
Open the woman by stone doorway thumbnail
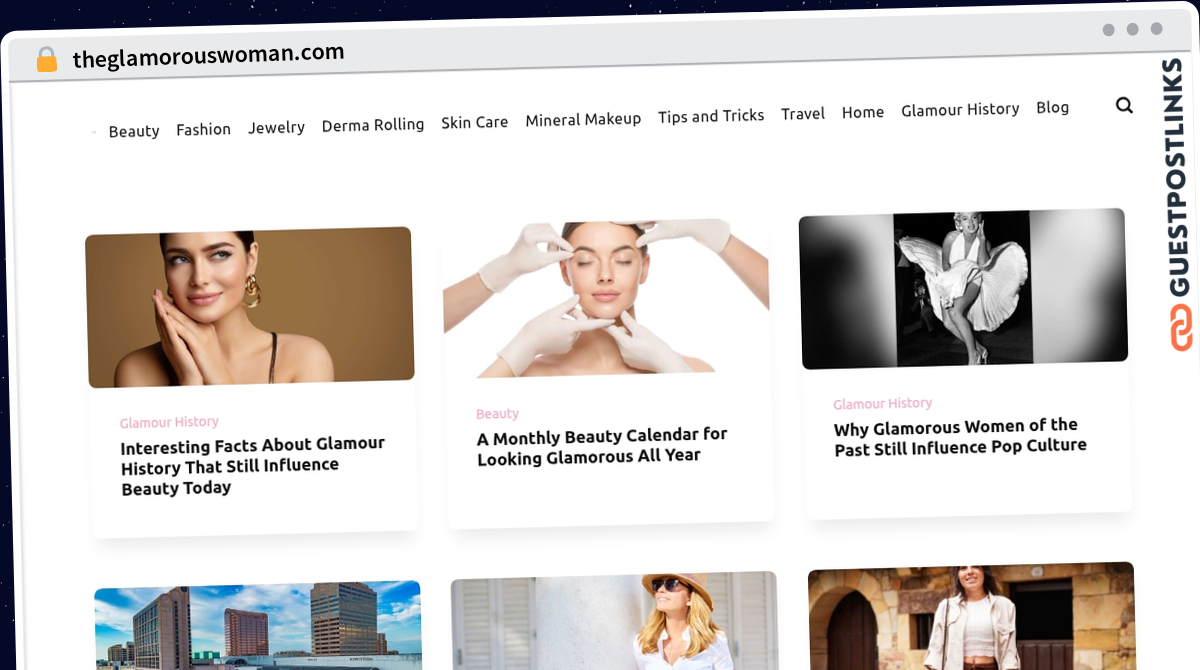point(972,615)
